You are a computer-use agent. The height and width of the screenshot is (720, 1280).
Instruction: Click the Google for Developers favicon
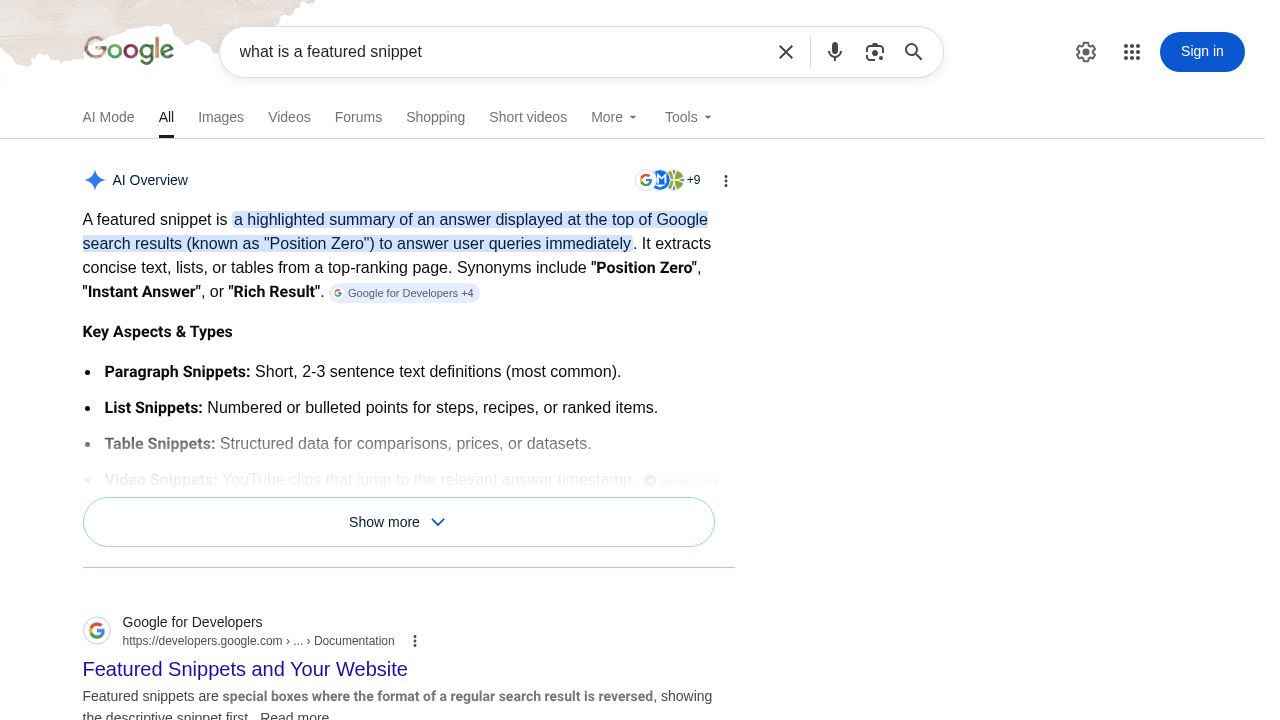pyautogui.click(x=97, y=630)
